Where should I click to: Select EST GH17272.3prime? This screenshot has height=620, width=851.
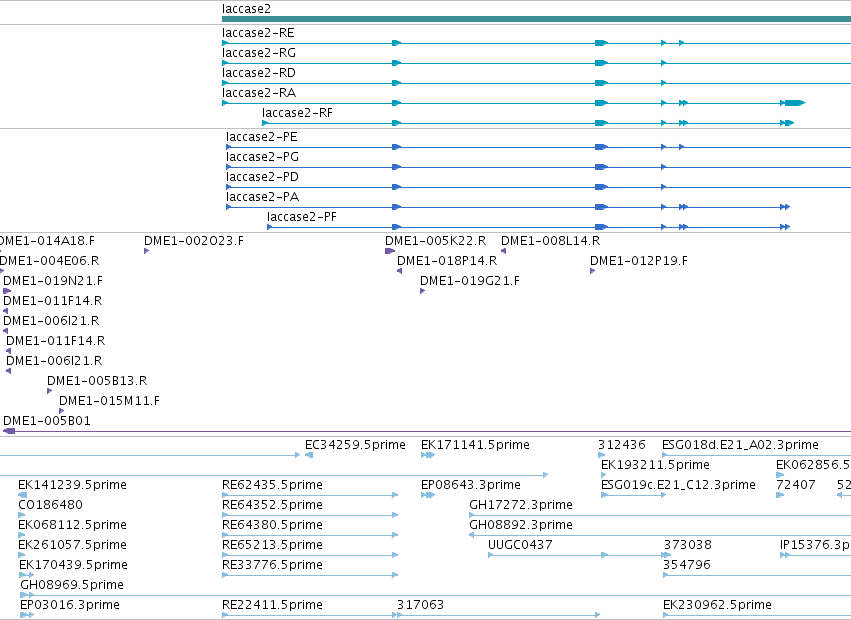pyautogui.click(x=521, y=505)
